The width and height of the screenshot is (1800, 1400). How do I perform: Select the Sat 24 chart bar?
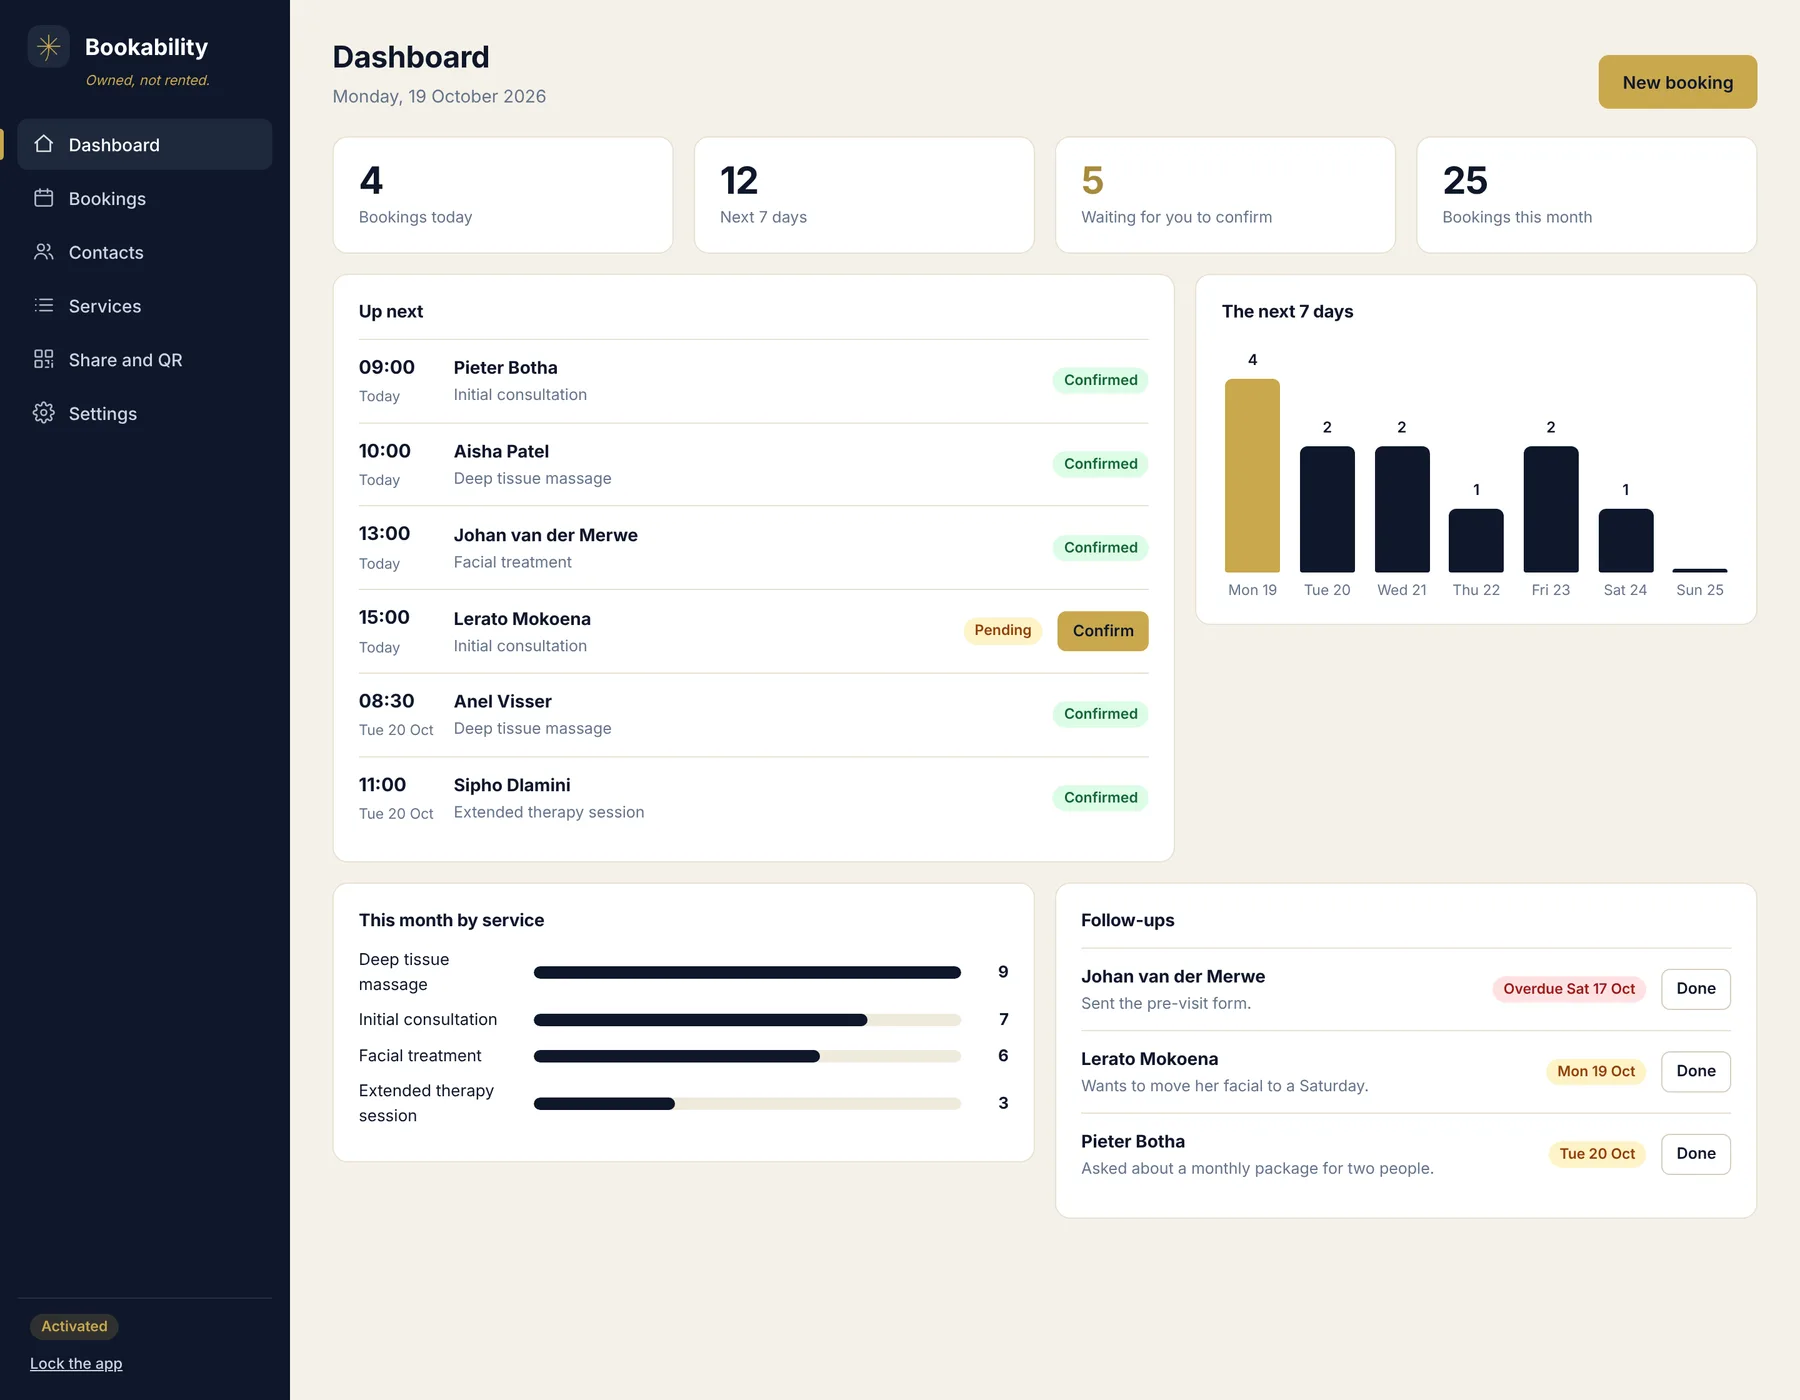pyautogui.click(x=1626, y=540)
